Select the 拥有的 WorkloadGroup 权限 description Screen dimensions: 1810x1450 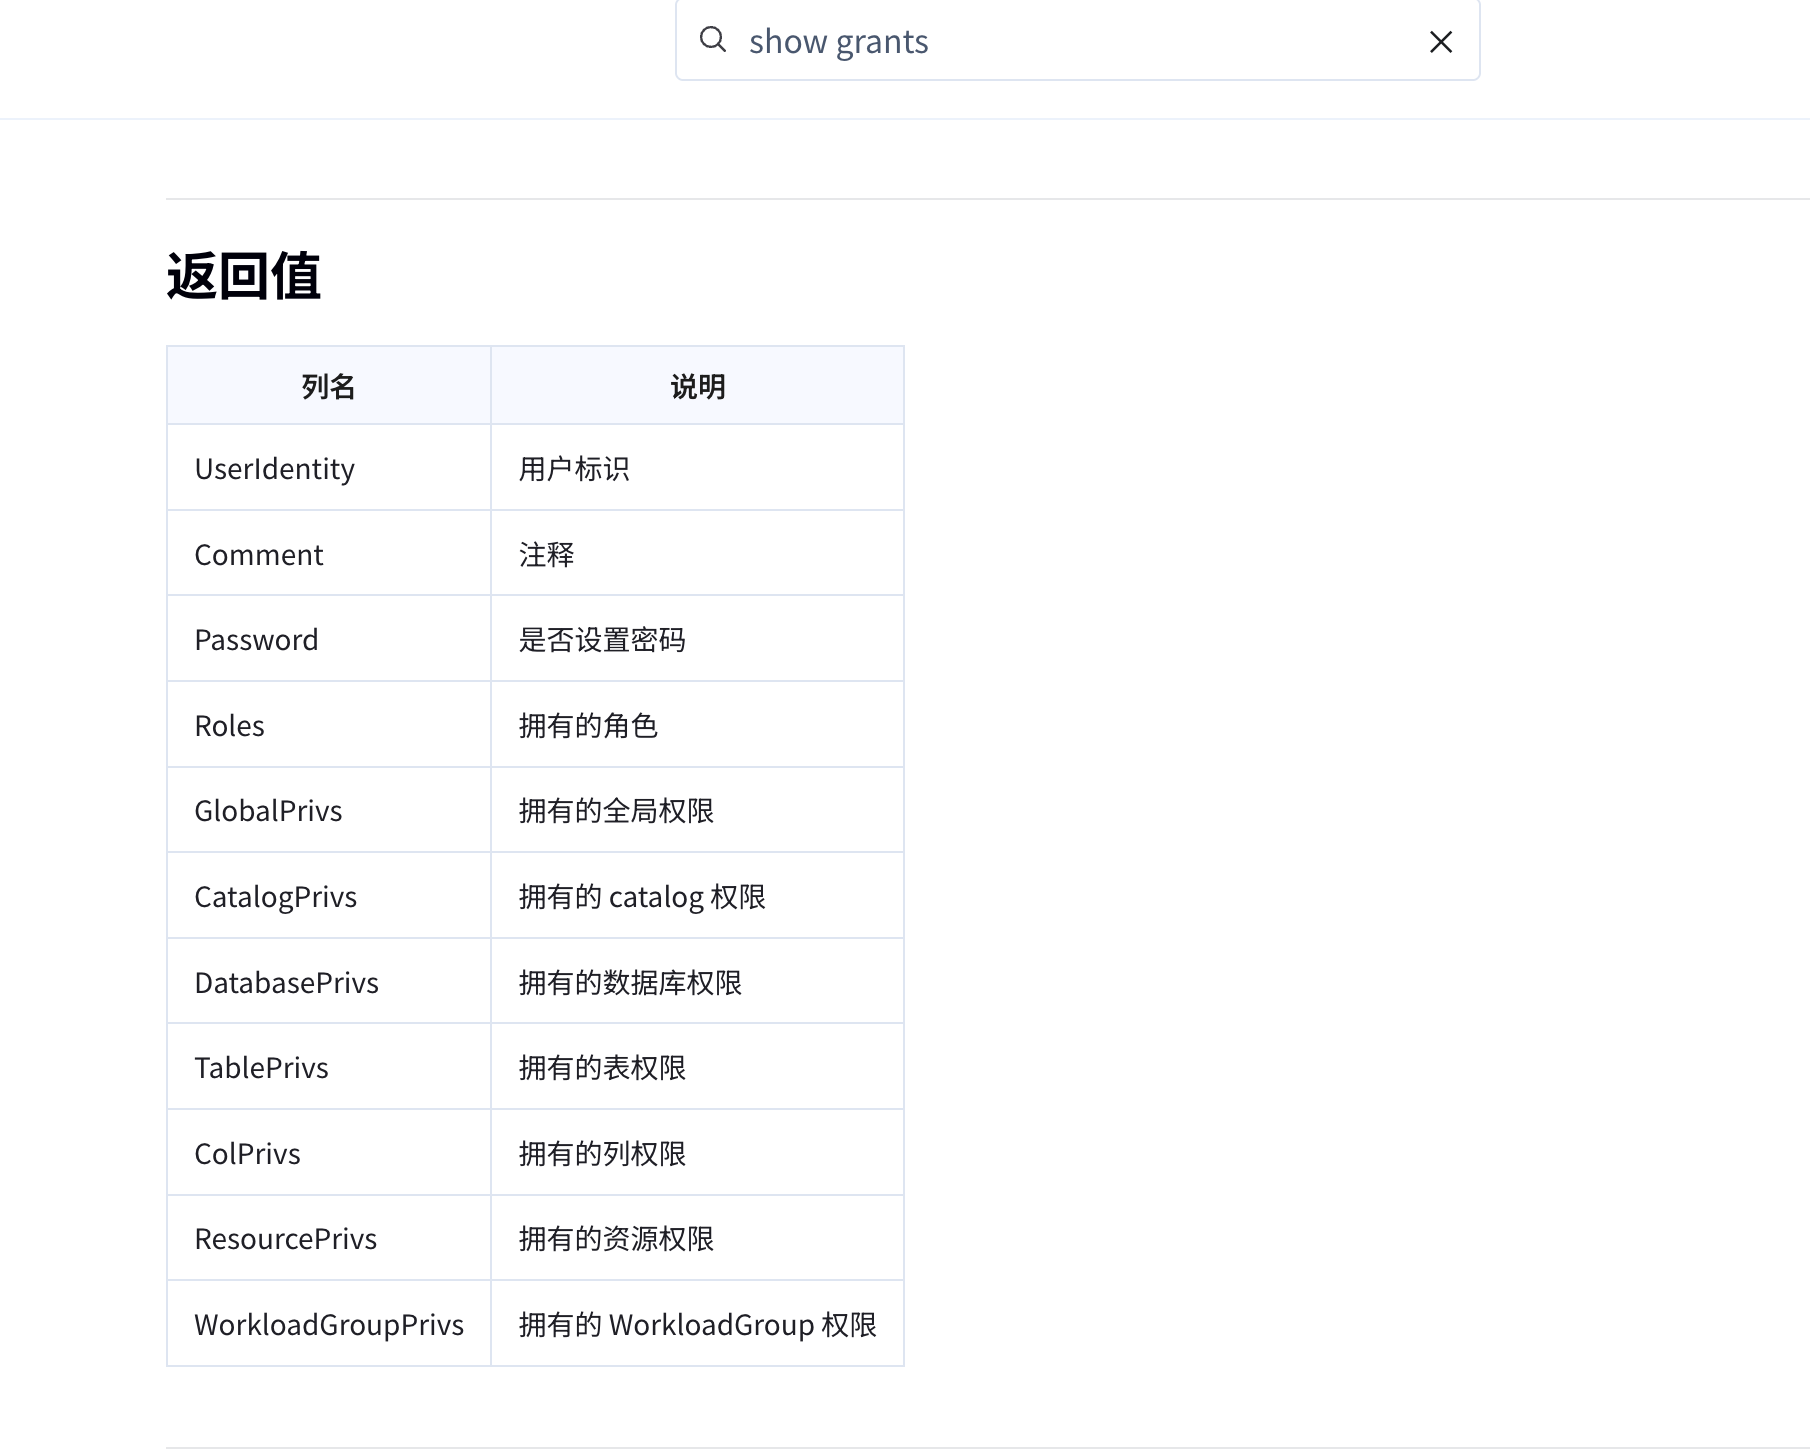pos(697,1325)
